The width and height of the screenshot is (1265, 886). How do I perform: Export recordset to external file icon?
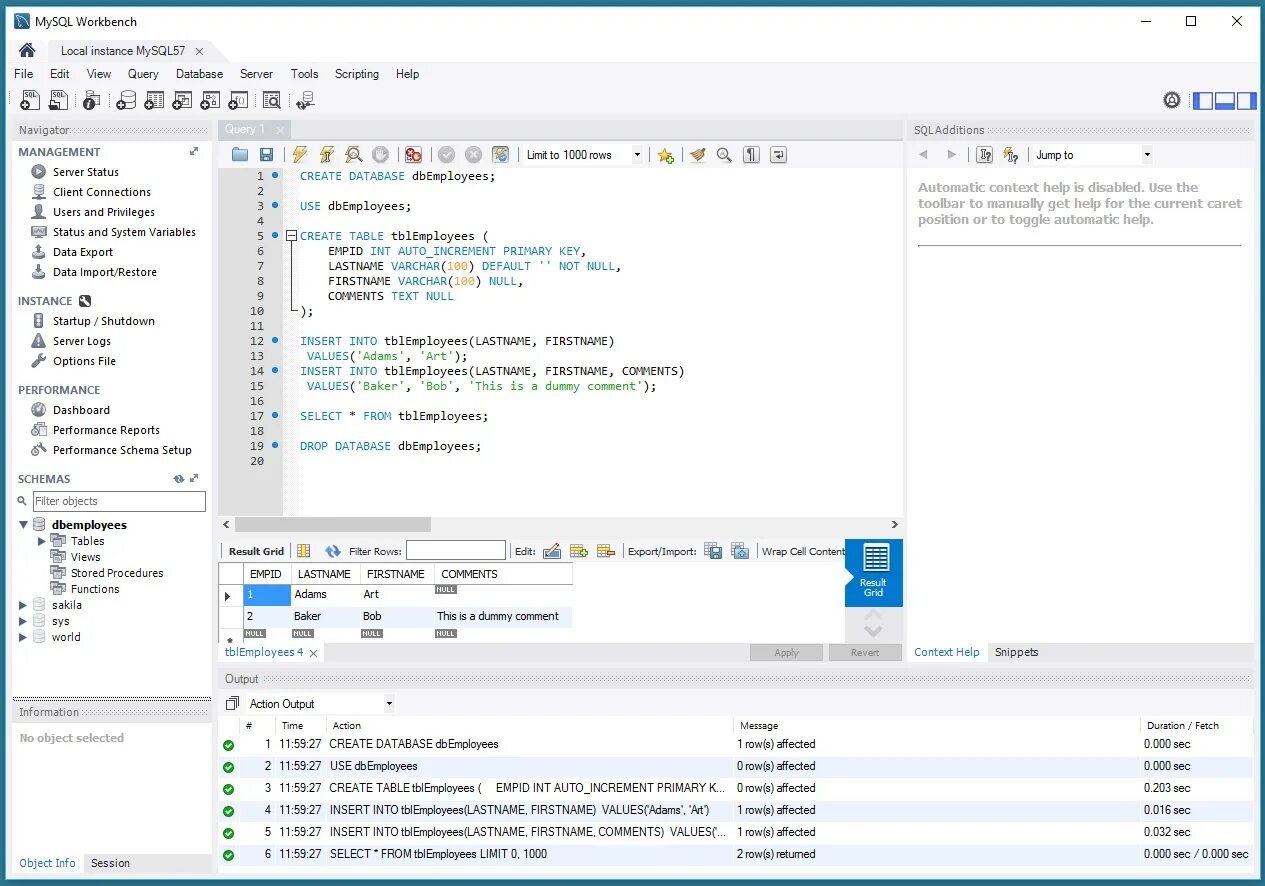tap(713, 551)
